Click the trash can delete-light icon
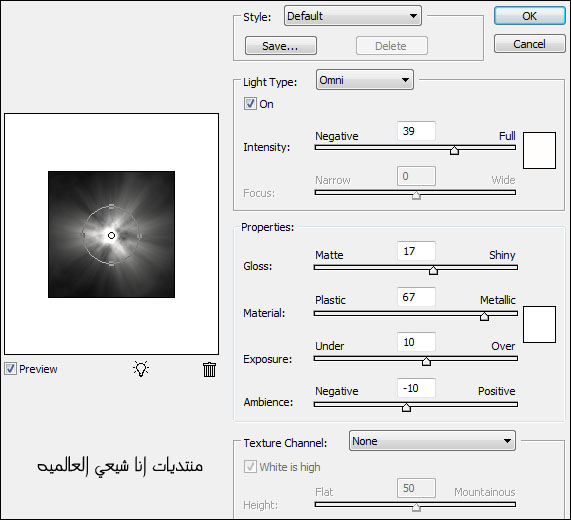Image resolution: width=571 pixels, height=520 pixels. coord(209,369)
